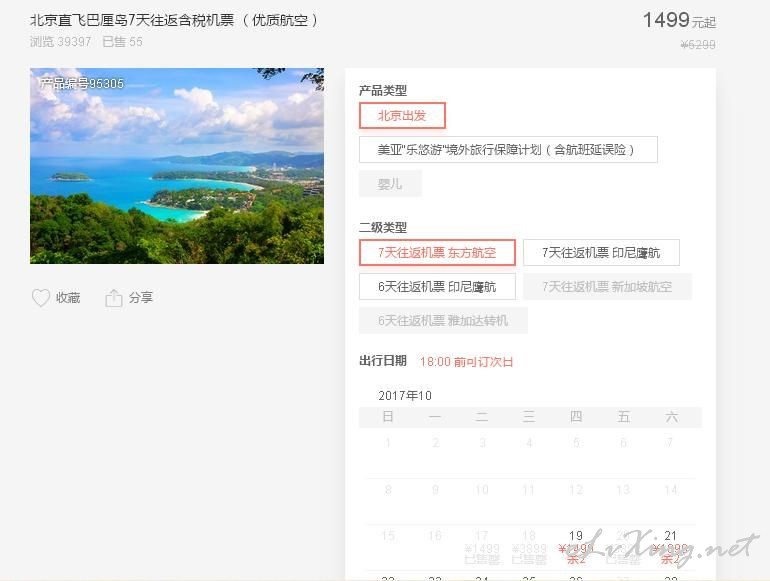Screen dimensions: 770x581
Task: Choose 7天往返机票 印尼鹰航
Action: (x=601, y=252)
